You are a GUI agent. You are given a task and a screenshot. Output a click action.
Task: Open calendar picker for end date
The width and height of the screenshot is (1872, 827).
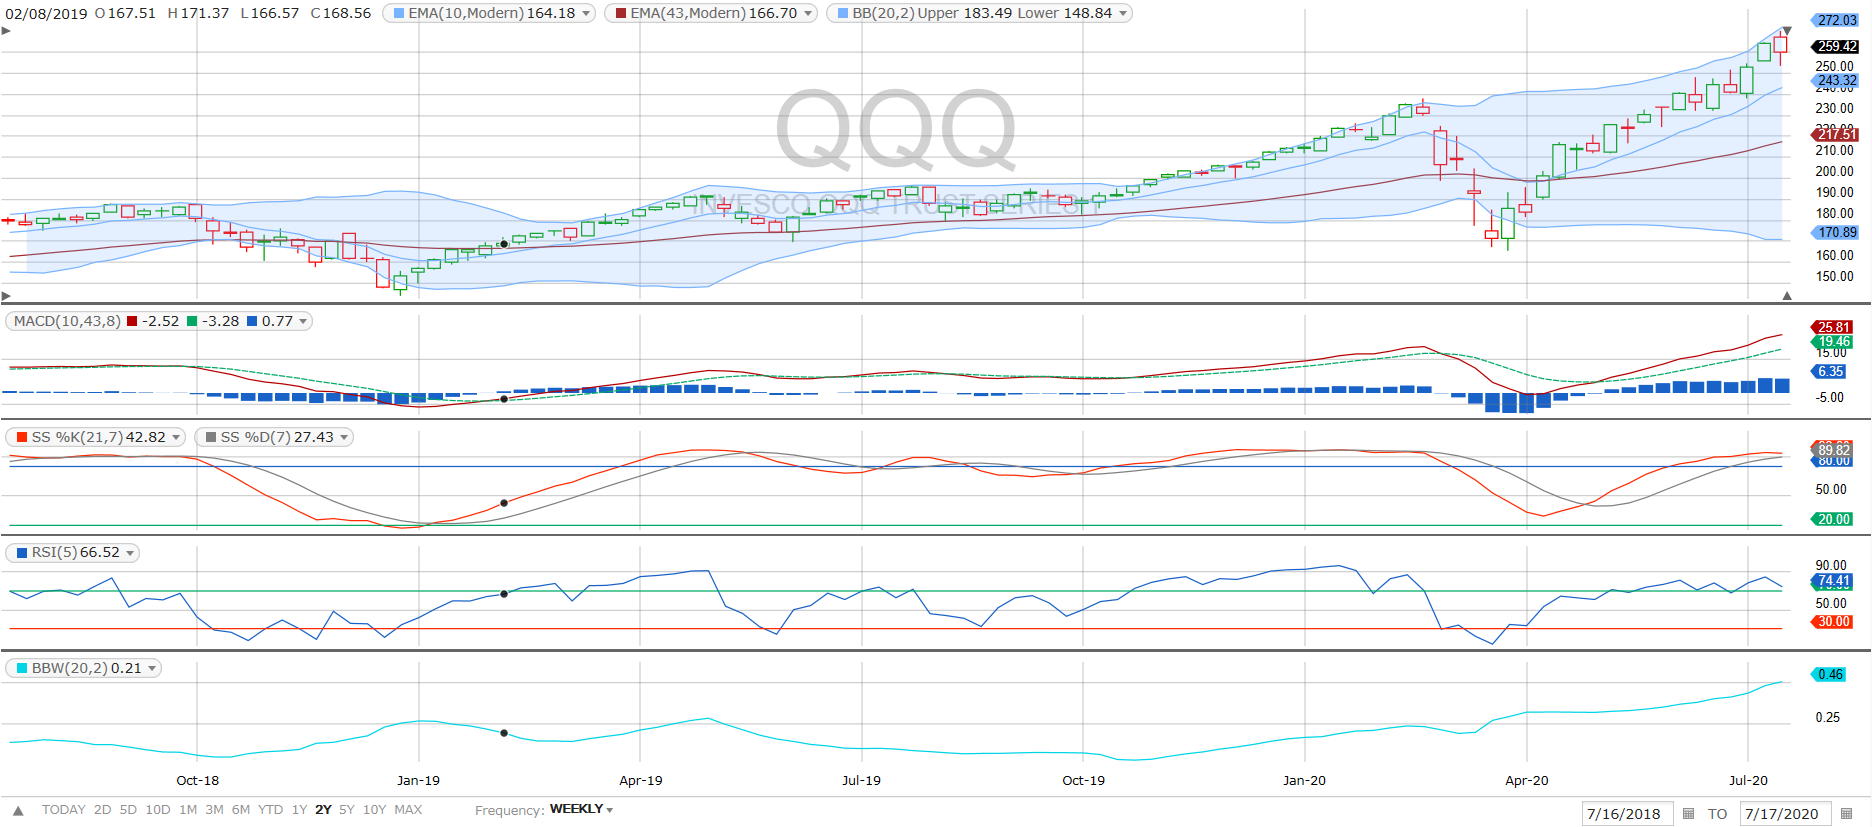[1846, 813]
